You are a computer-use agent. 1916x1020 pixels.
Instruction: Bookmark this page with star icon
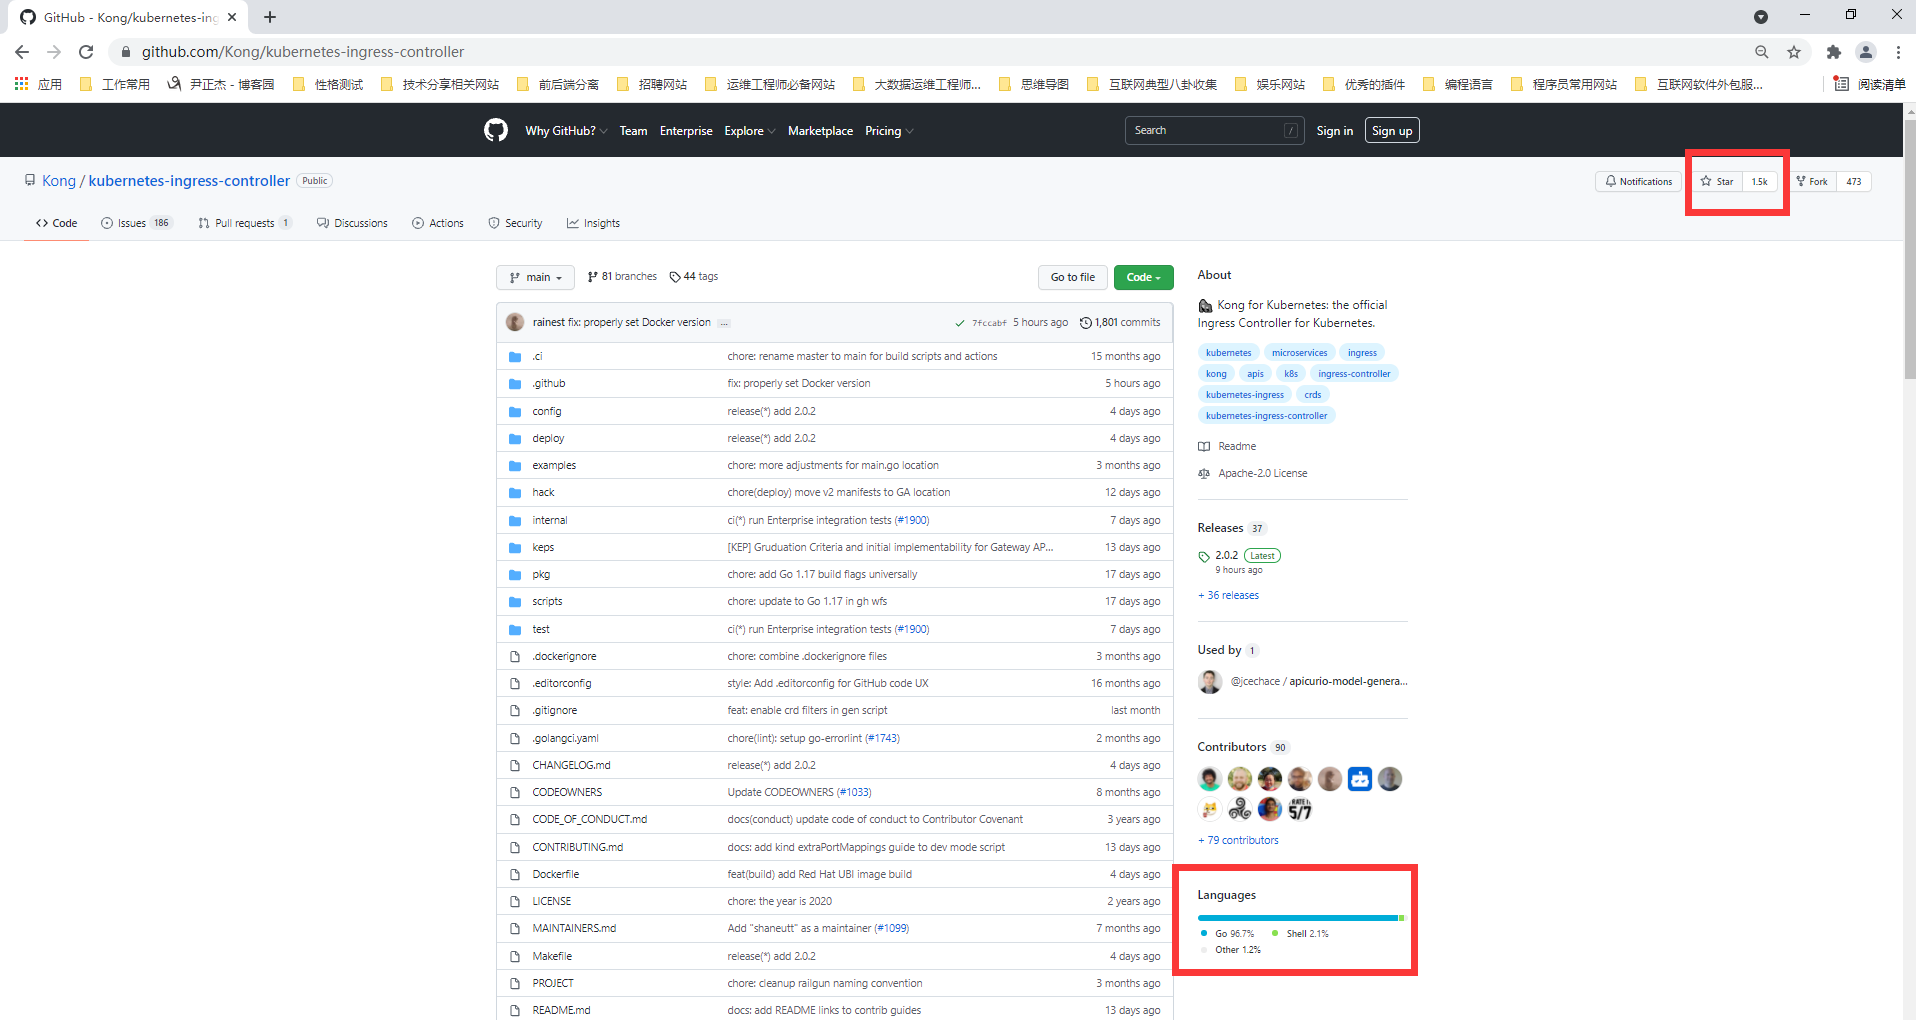point(1794,52)
